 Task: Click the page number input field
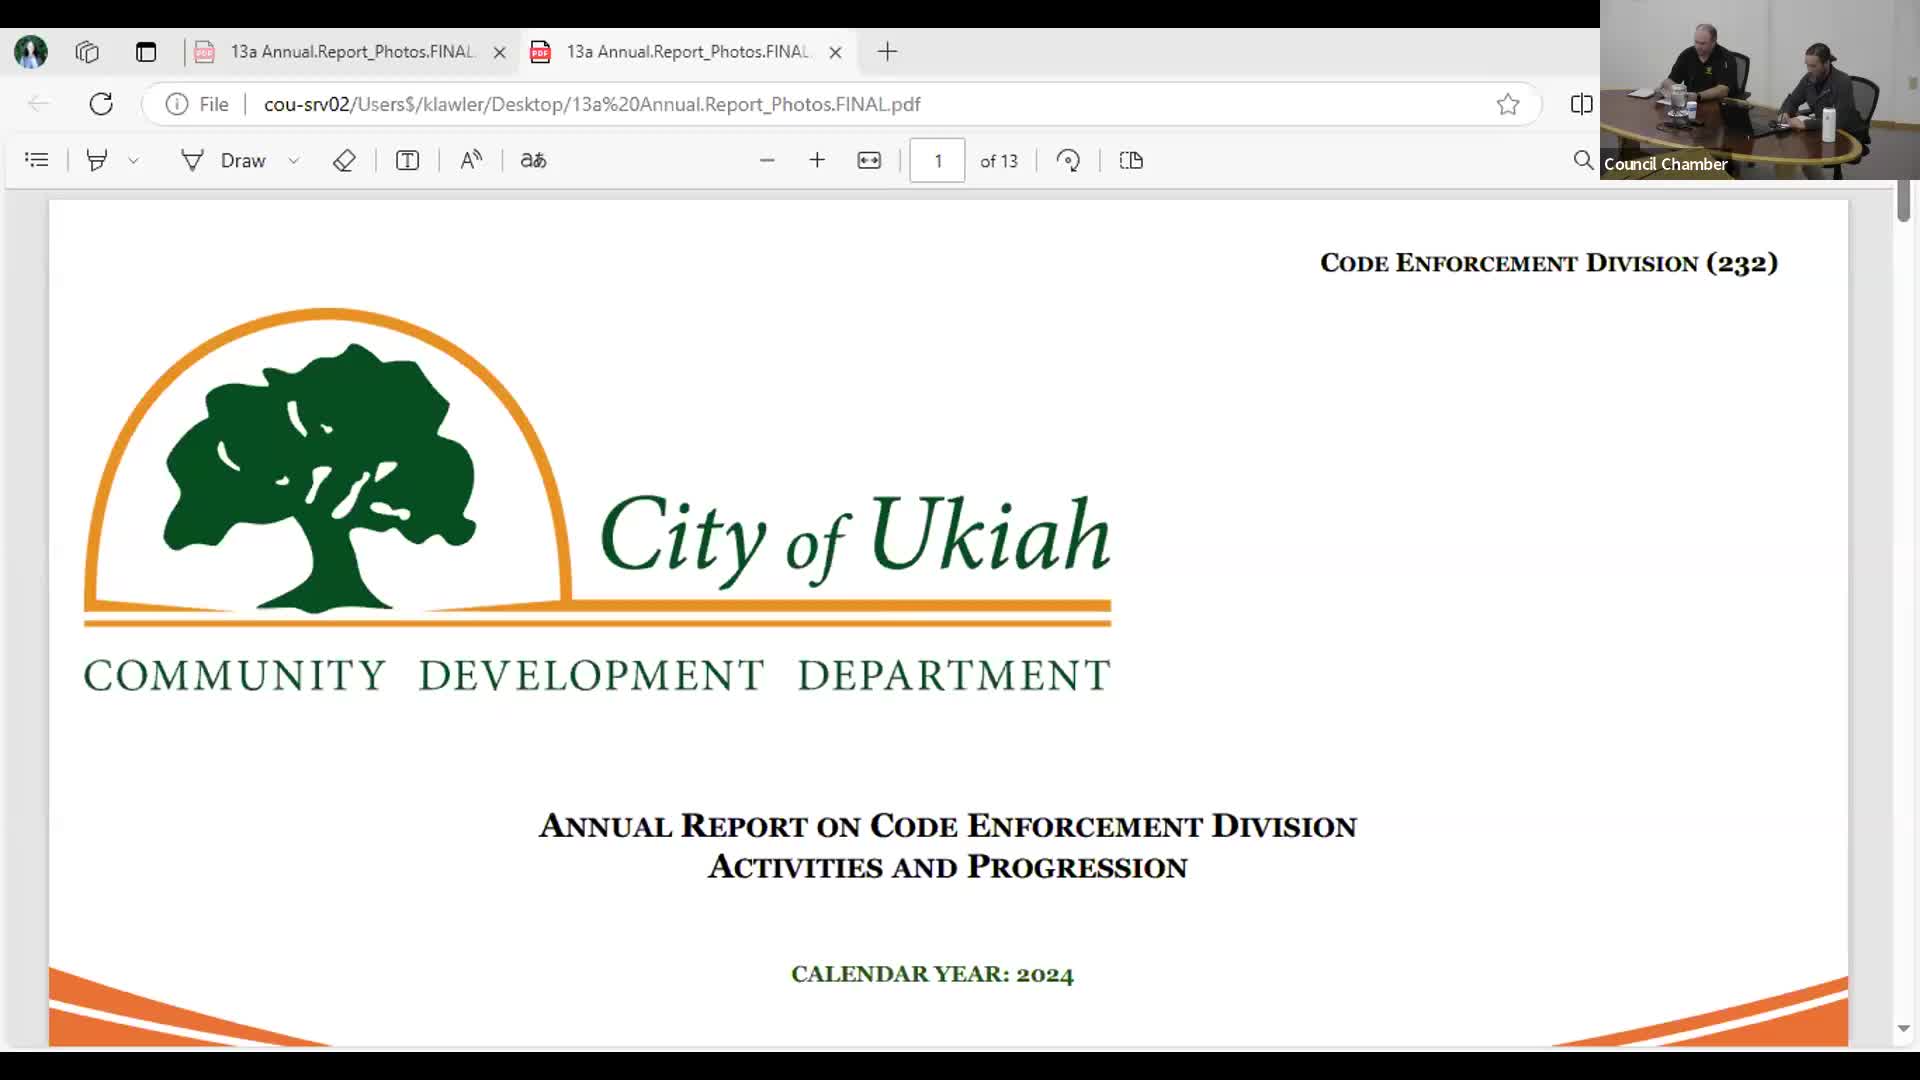(937, 160)
